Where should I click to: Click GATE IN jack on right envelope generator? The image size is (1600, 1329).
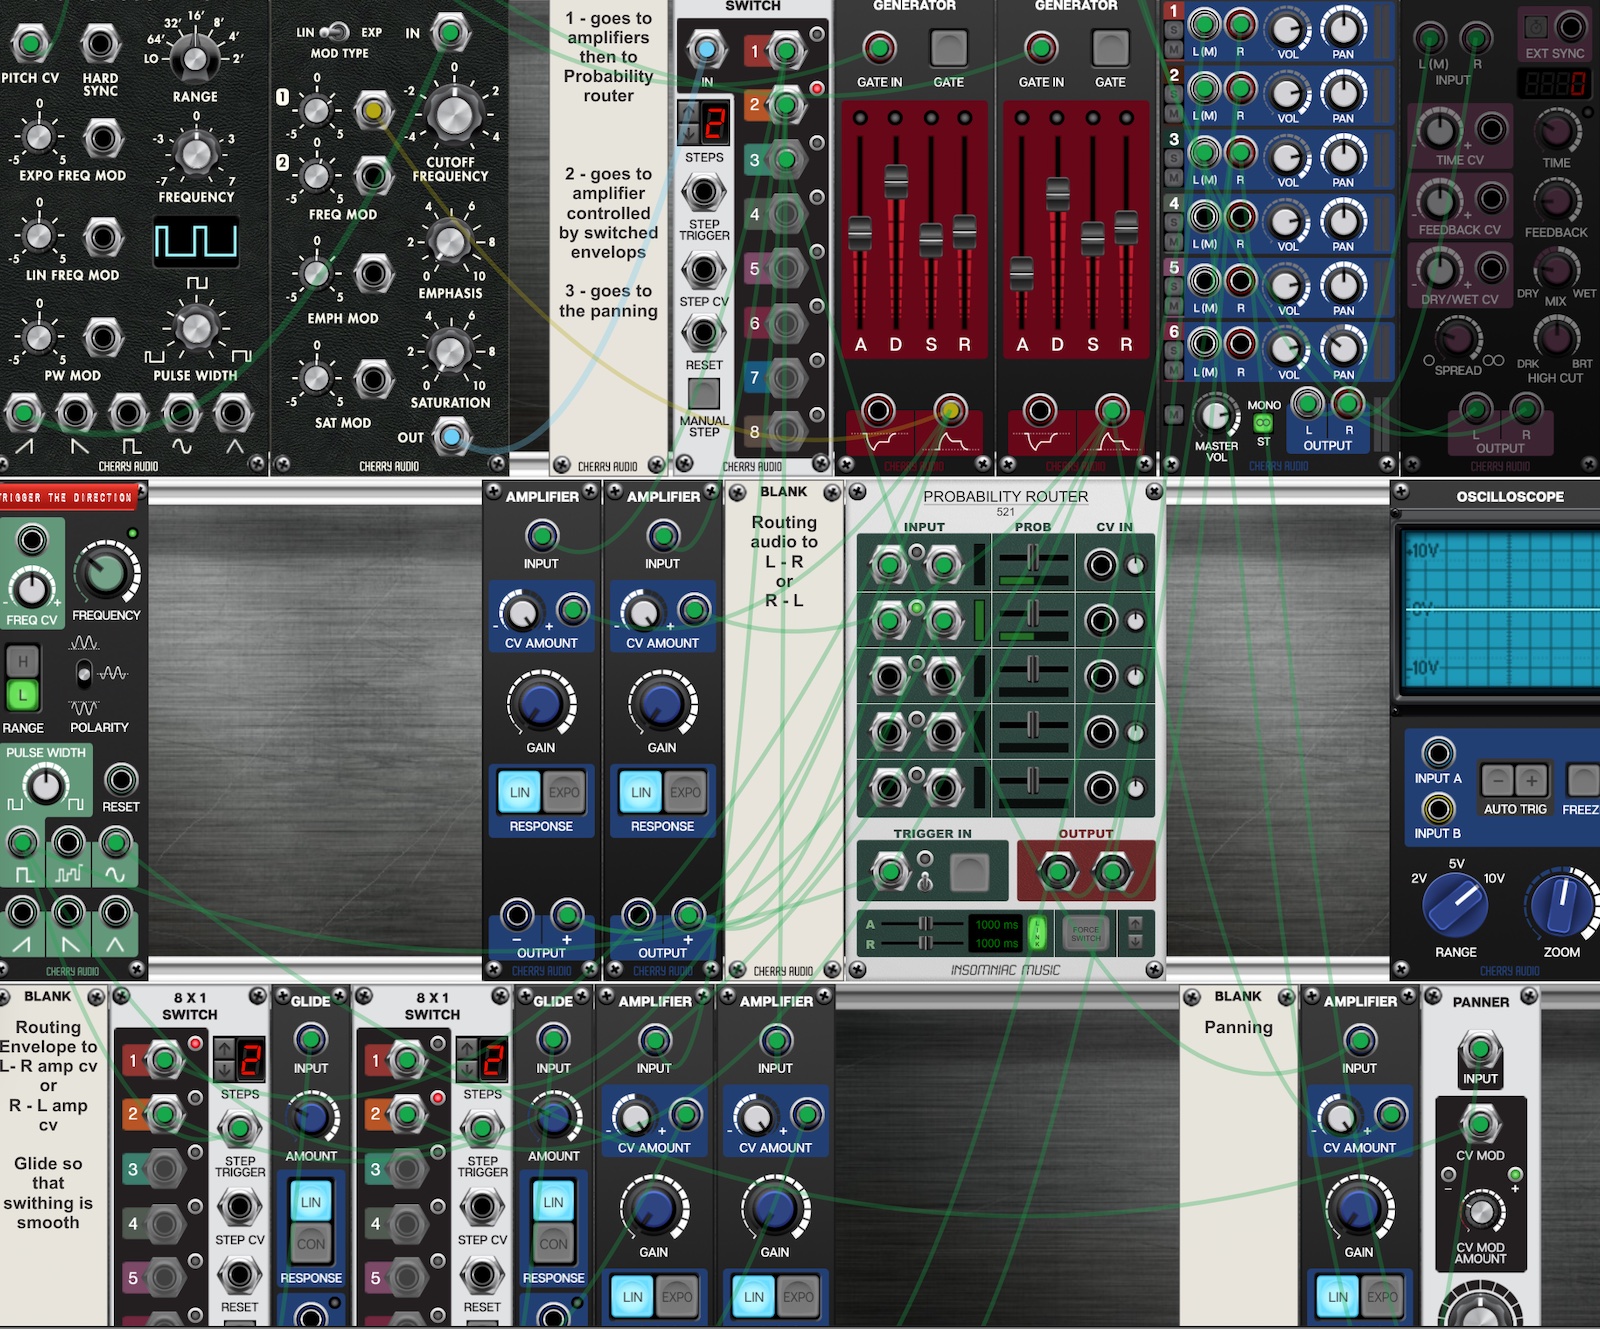[x=1041, y=48]
